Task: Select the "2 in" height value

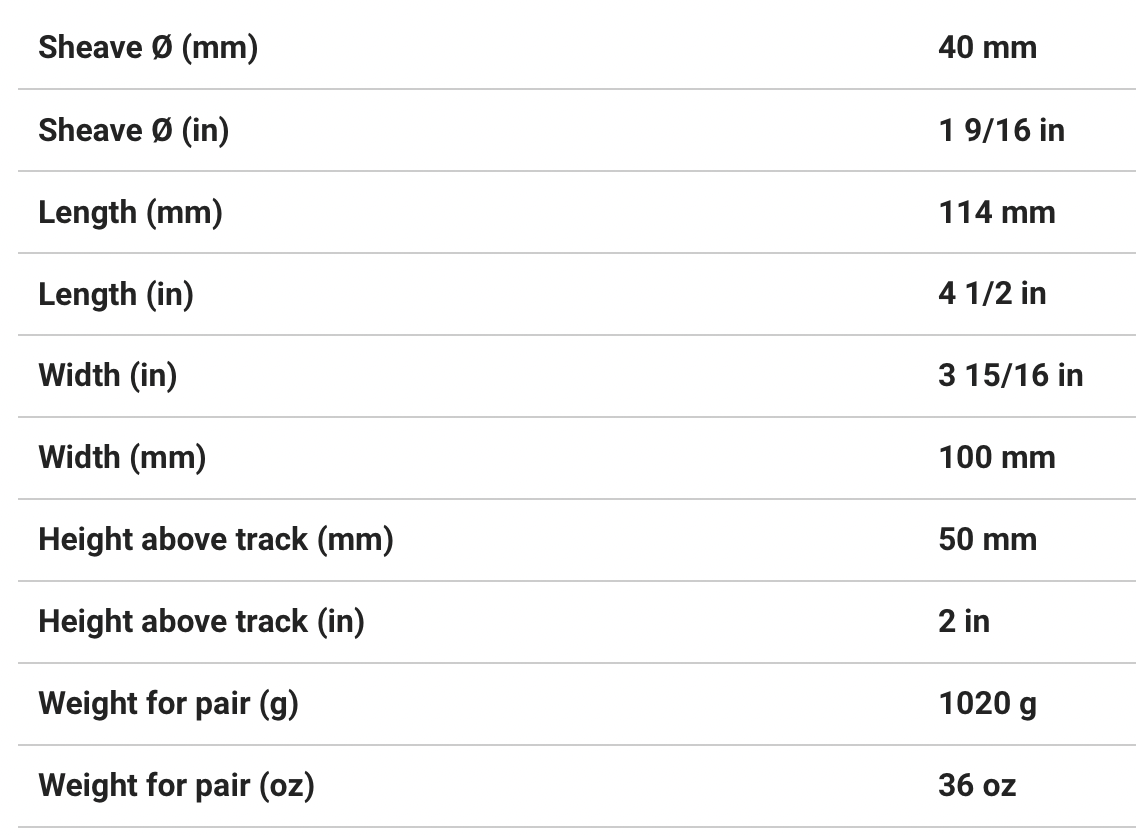Action: point(964,622)
